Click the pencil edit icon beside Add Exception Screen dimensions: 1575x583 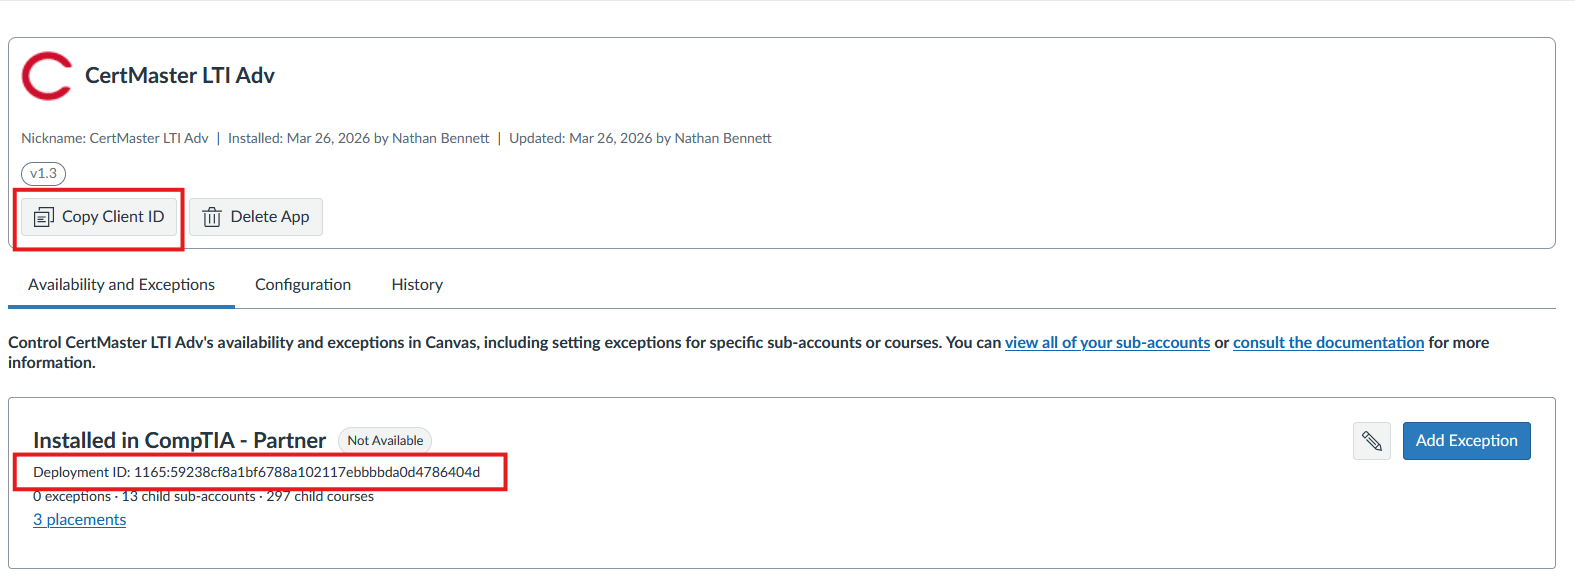pyautogui.click(x=1371, y=441)
